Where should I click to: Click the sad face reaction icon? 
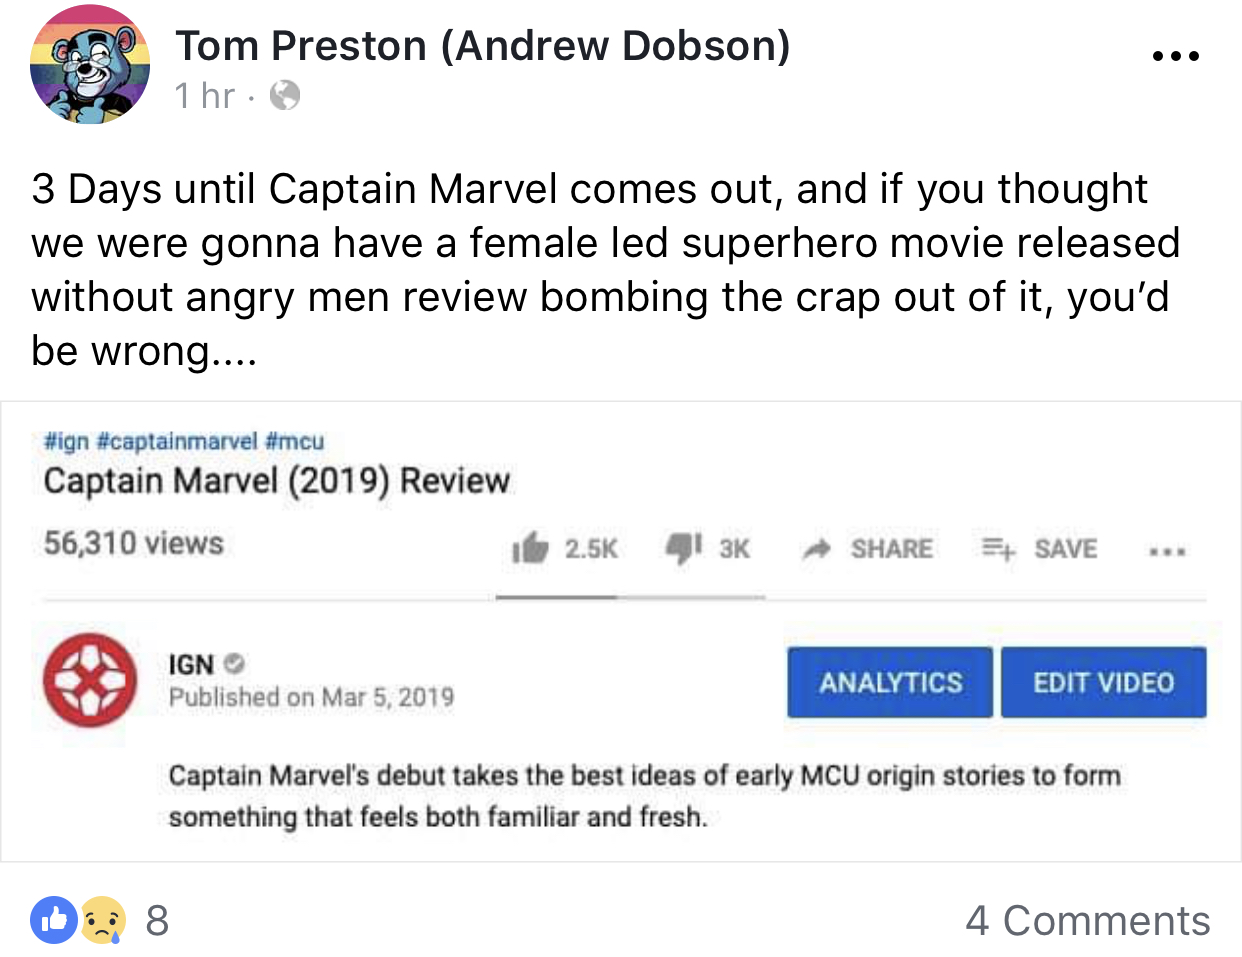tap(102, 920)
